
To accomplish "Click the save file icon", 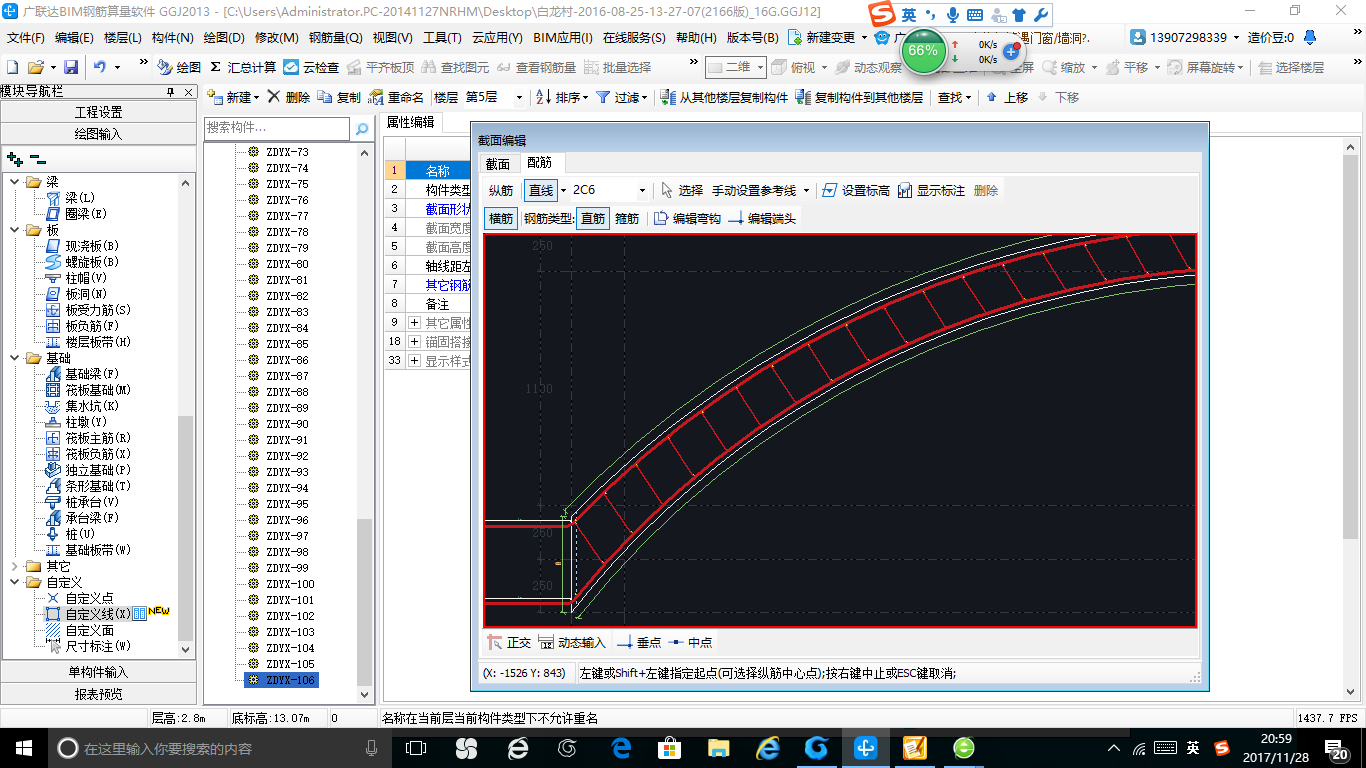I will tap(71, 67).
